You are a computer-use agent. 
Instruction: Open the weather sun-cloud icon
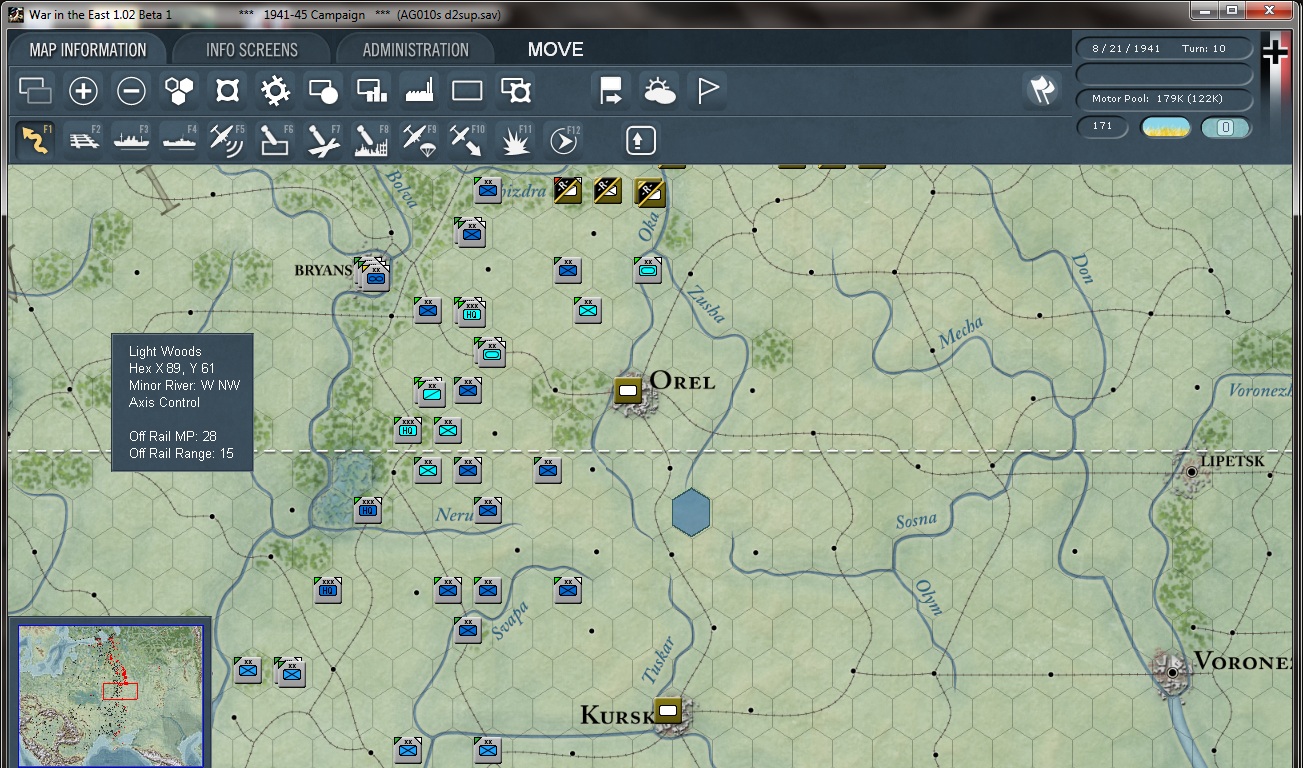(x=659, y=92)
